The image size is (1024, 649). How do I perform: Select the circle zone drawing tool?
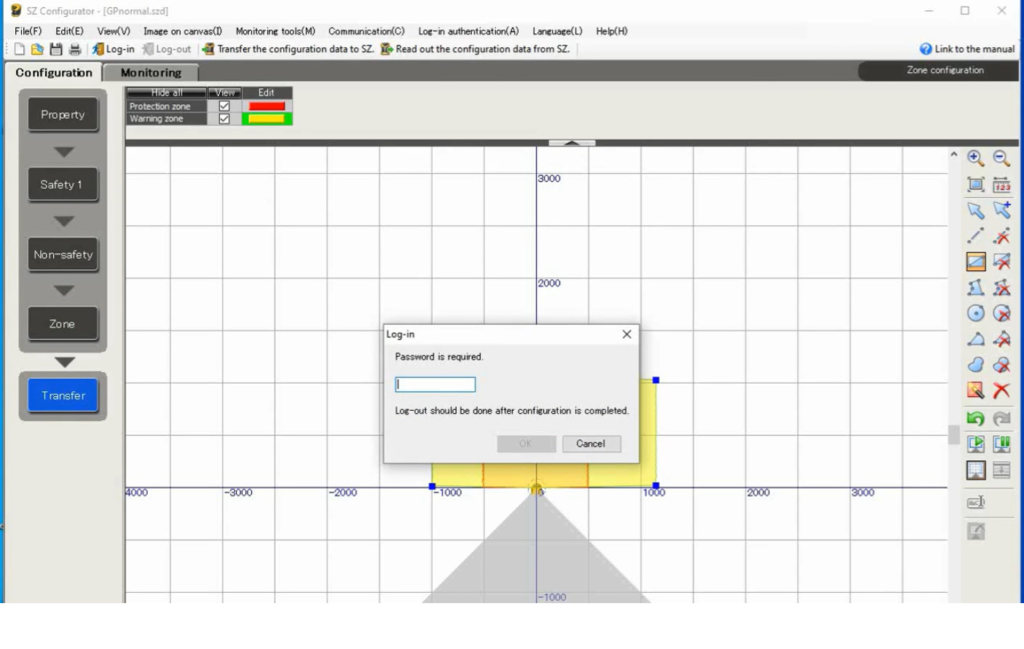click(976, 313)
